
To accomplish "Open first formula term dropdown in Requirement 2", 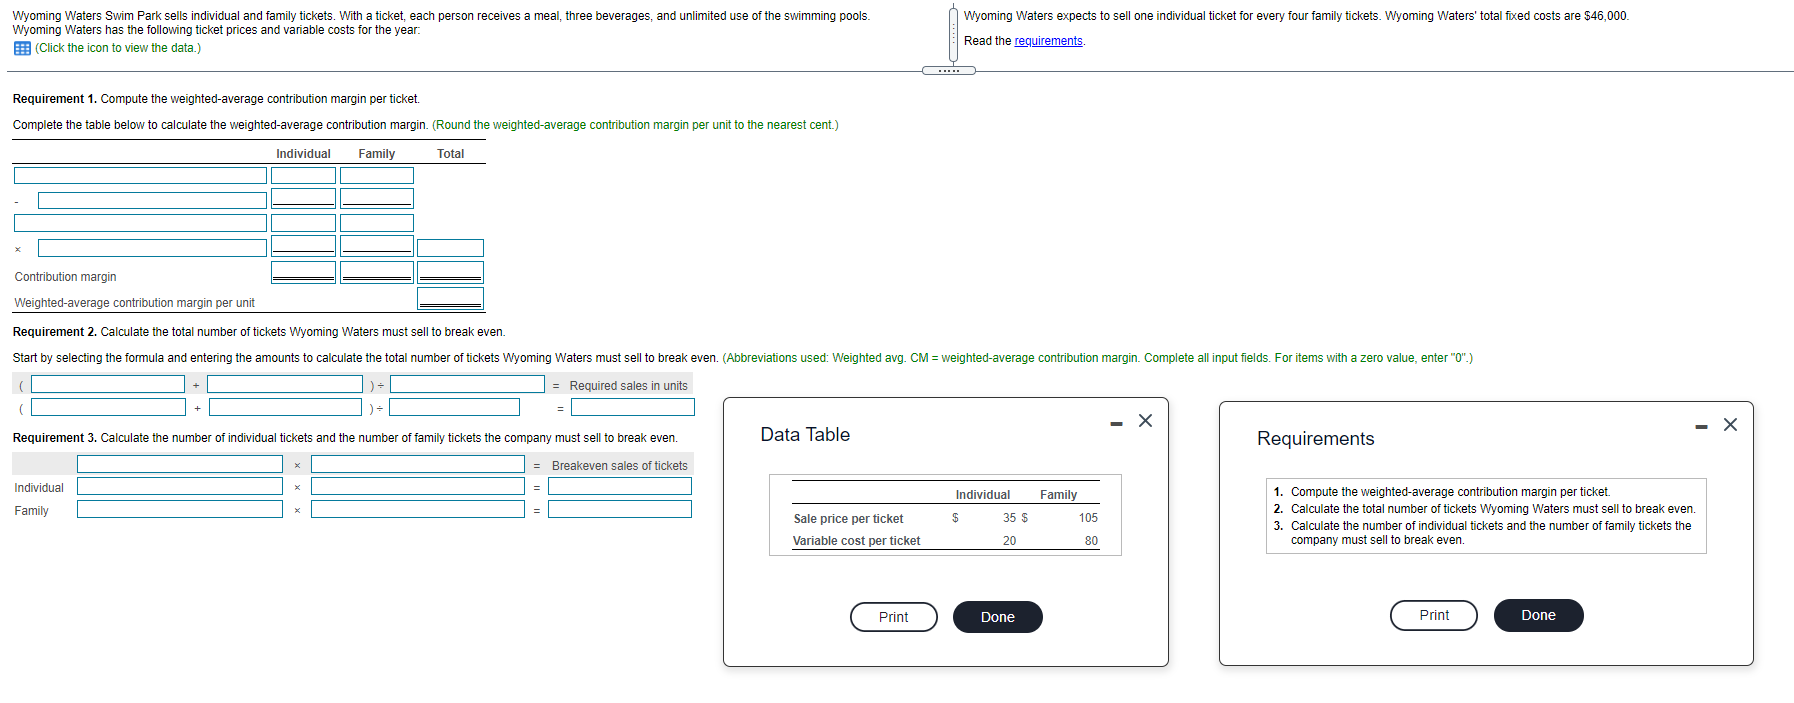I will pyautogui.click(x=108, y=384).
